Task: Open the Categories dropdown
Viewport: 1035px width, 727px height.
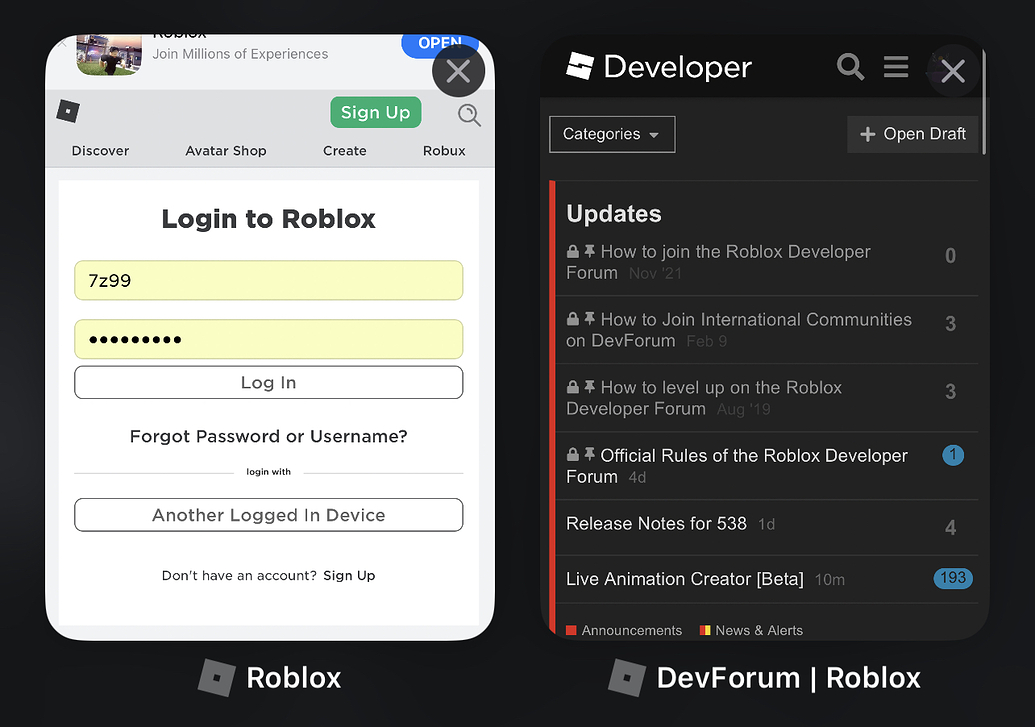Action: tap(611, 134)
